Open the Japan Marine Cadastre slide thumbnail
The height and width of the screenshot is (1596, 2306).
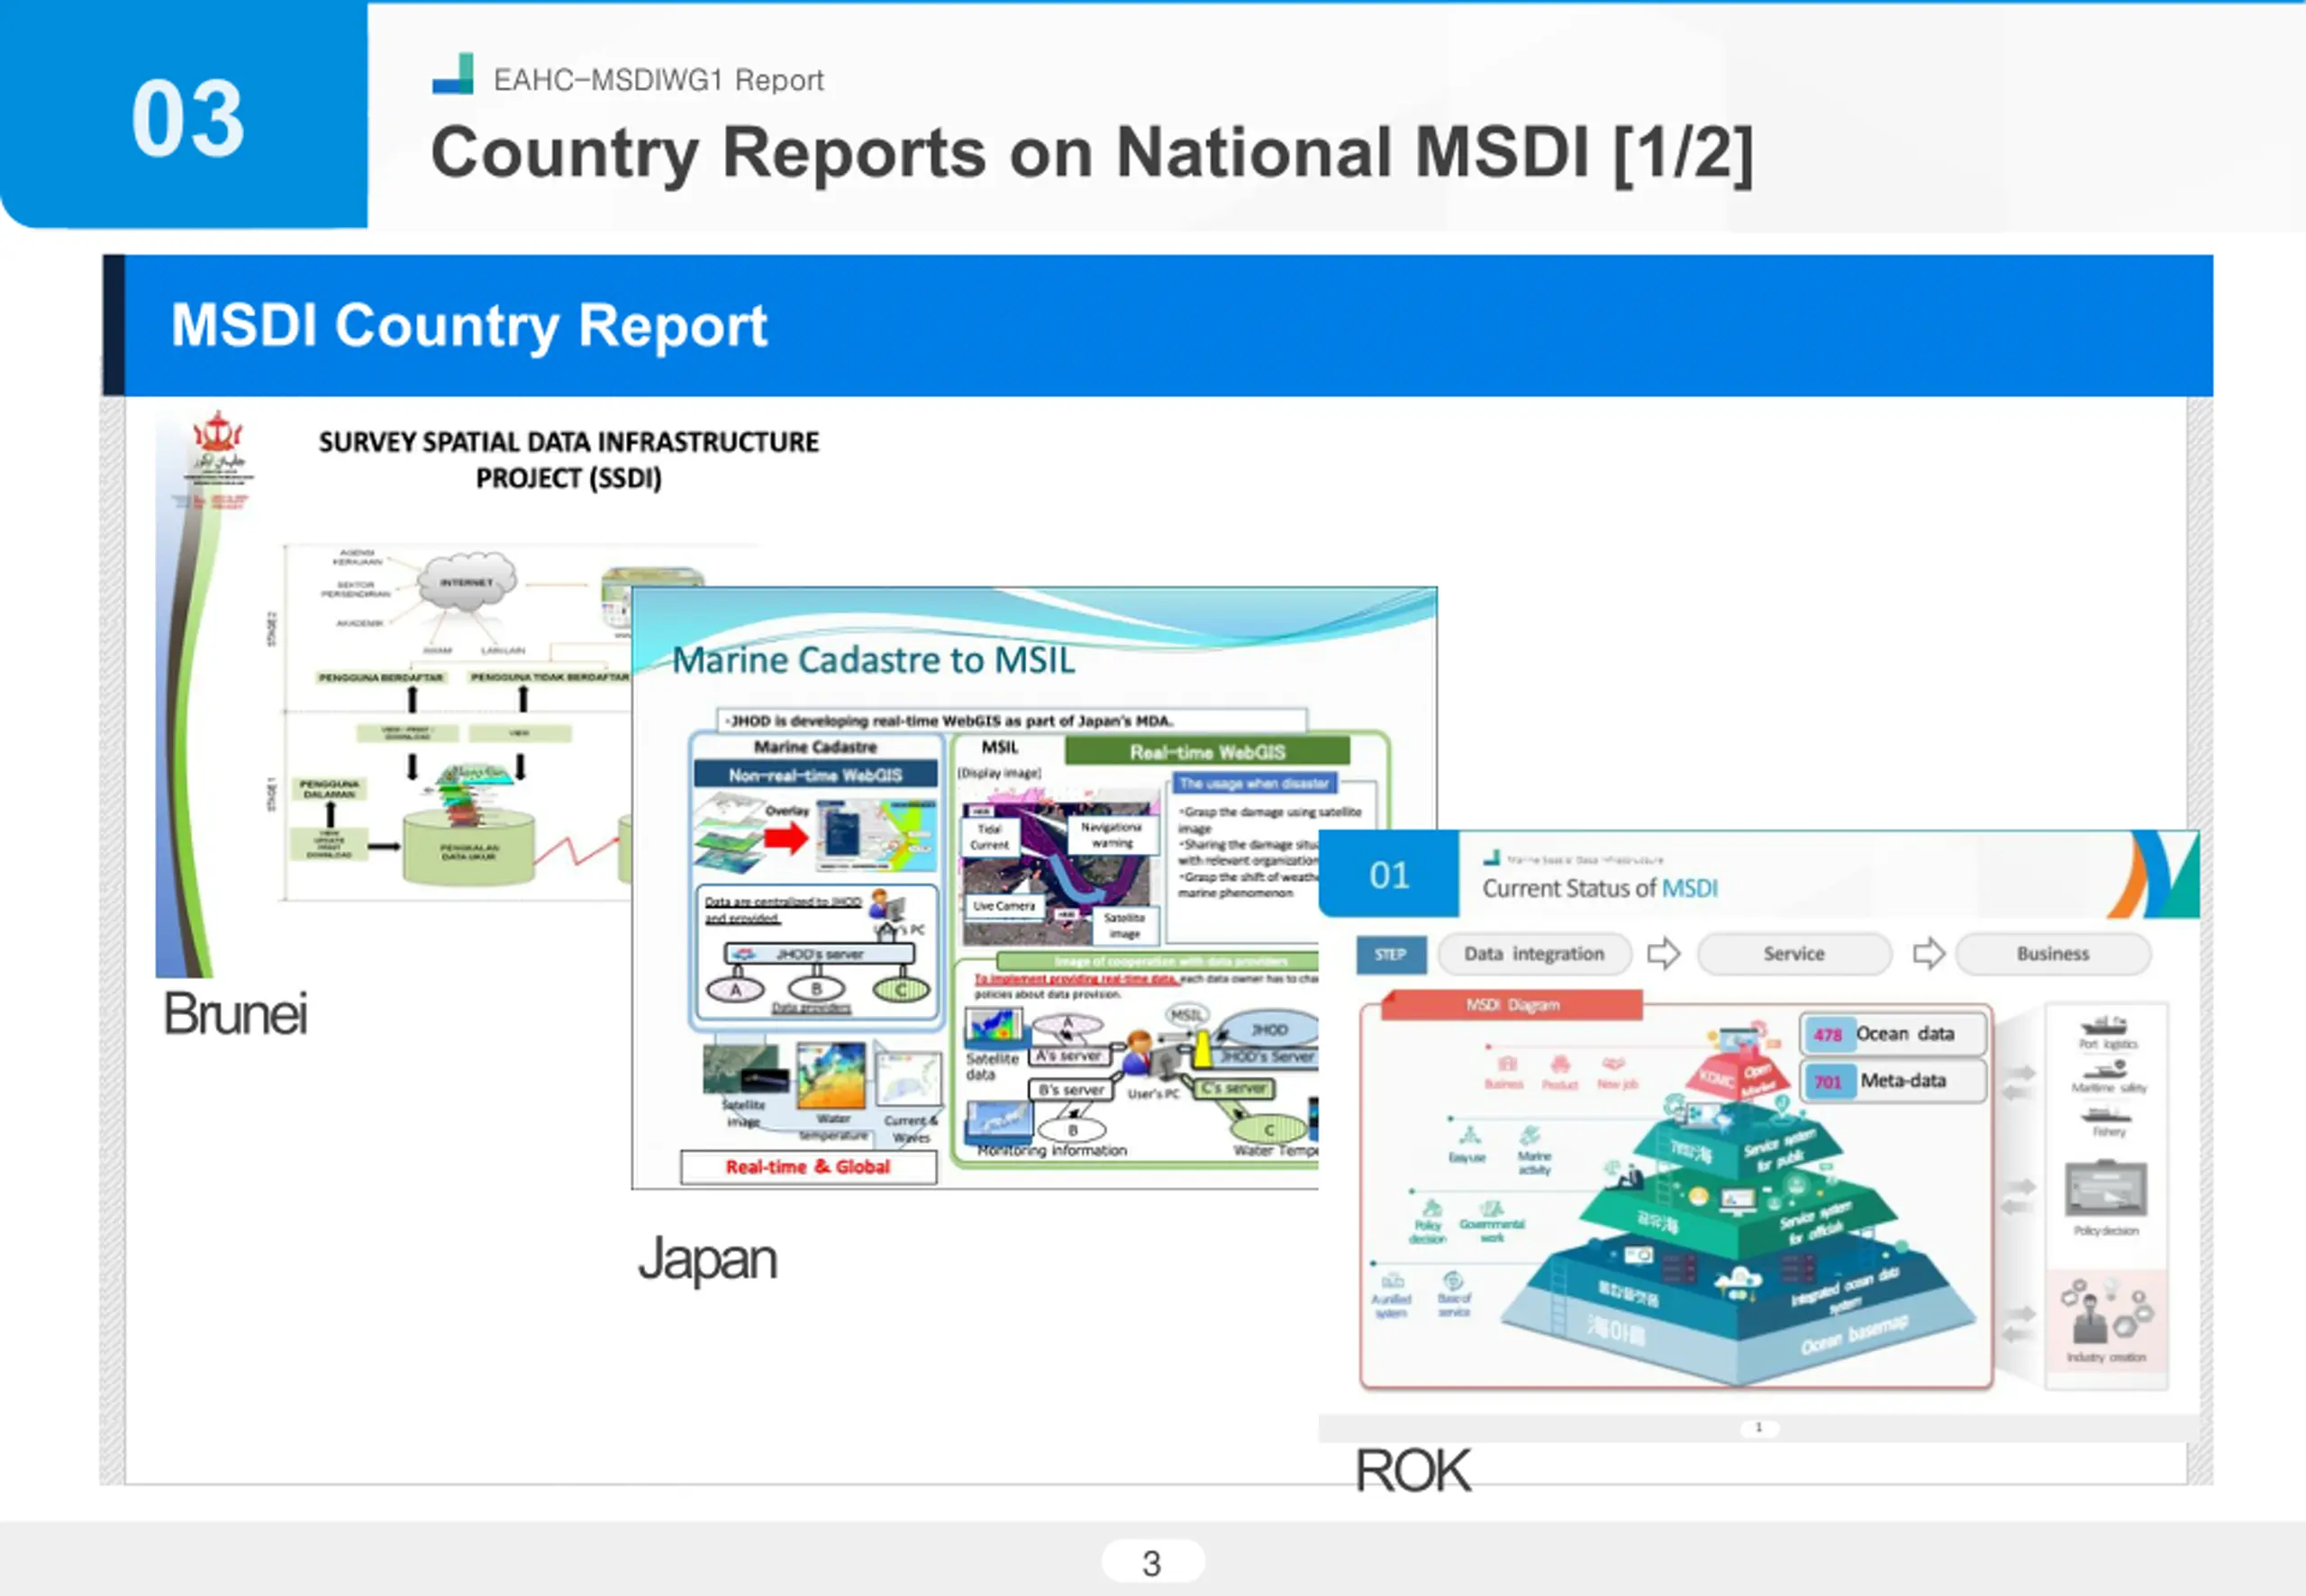(1033, 888)
